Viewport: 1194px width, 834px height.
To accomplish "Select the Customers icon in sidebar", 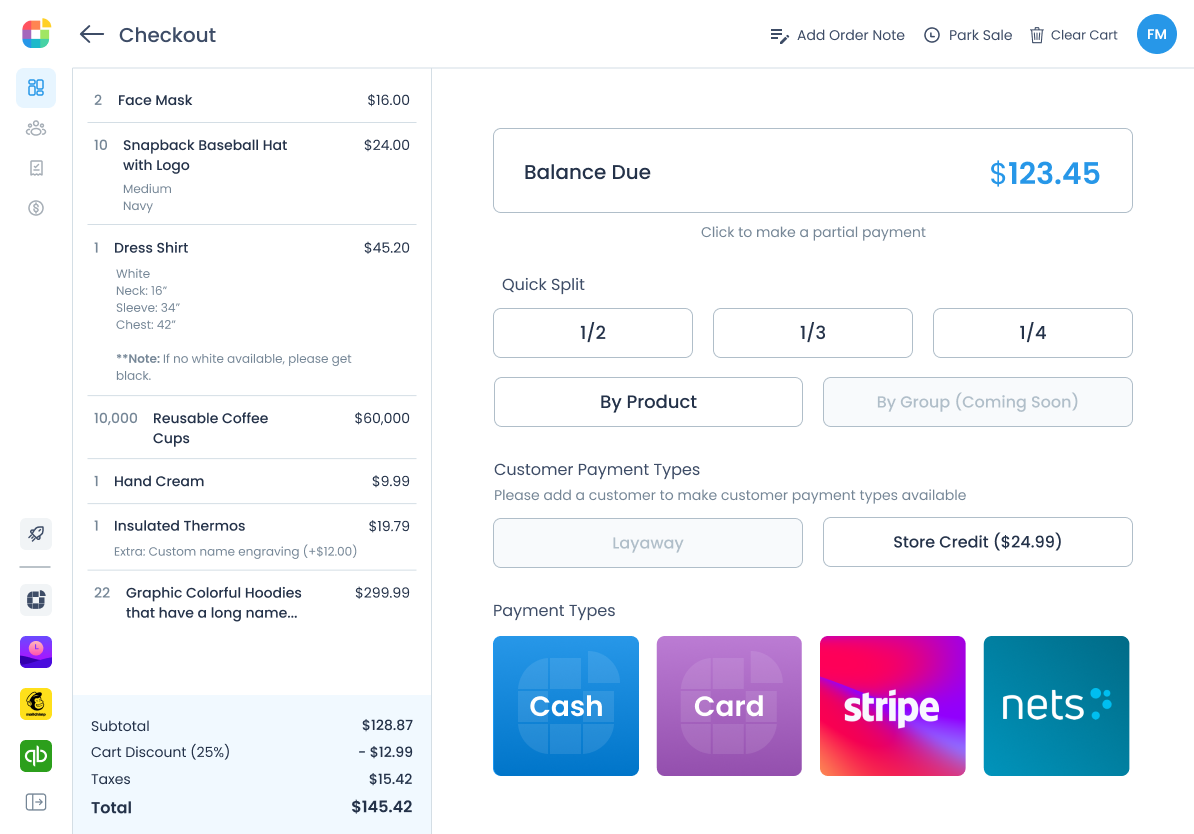I will (35, 128).
